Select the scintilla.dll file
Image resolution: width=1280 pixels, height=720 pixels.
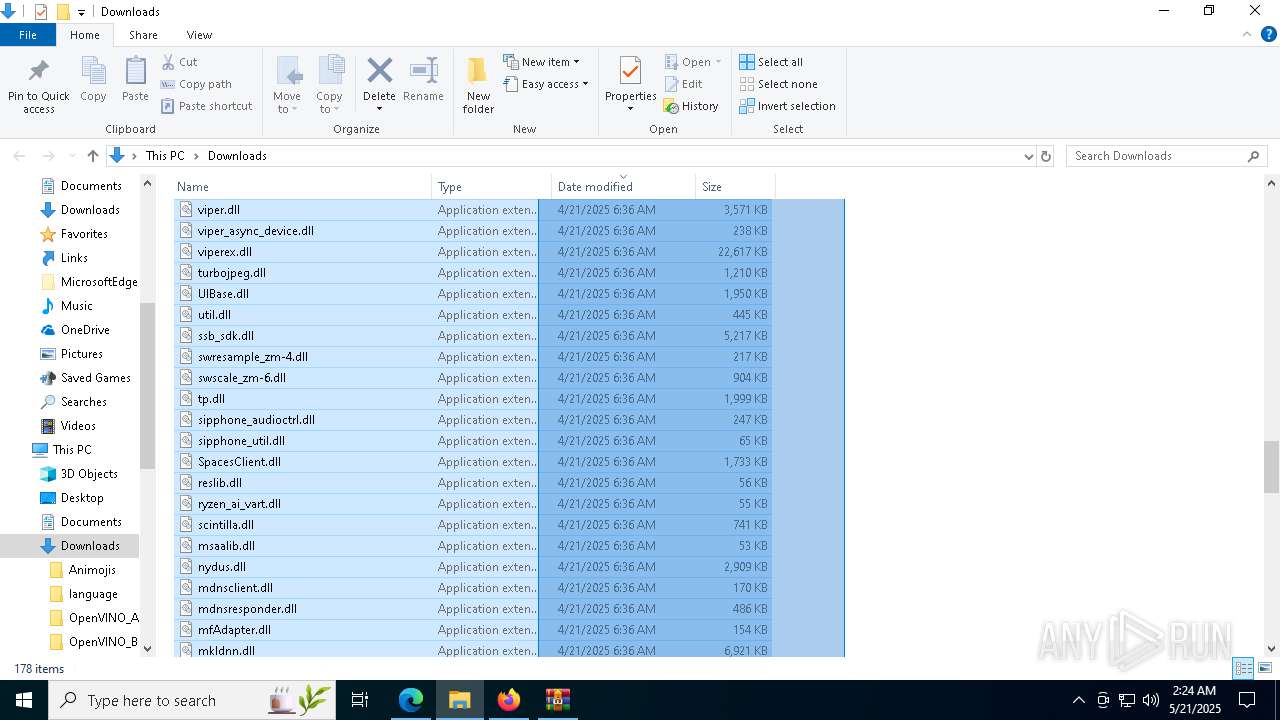pos(225,525)
